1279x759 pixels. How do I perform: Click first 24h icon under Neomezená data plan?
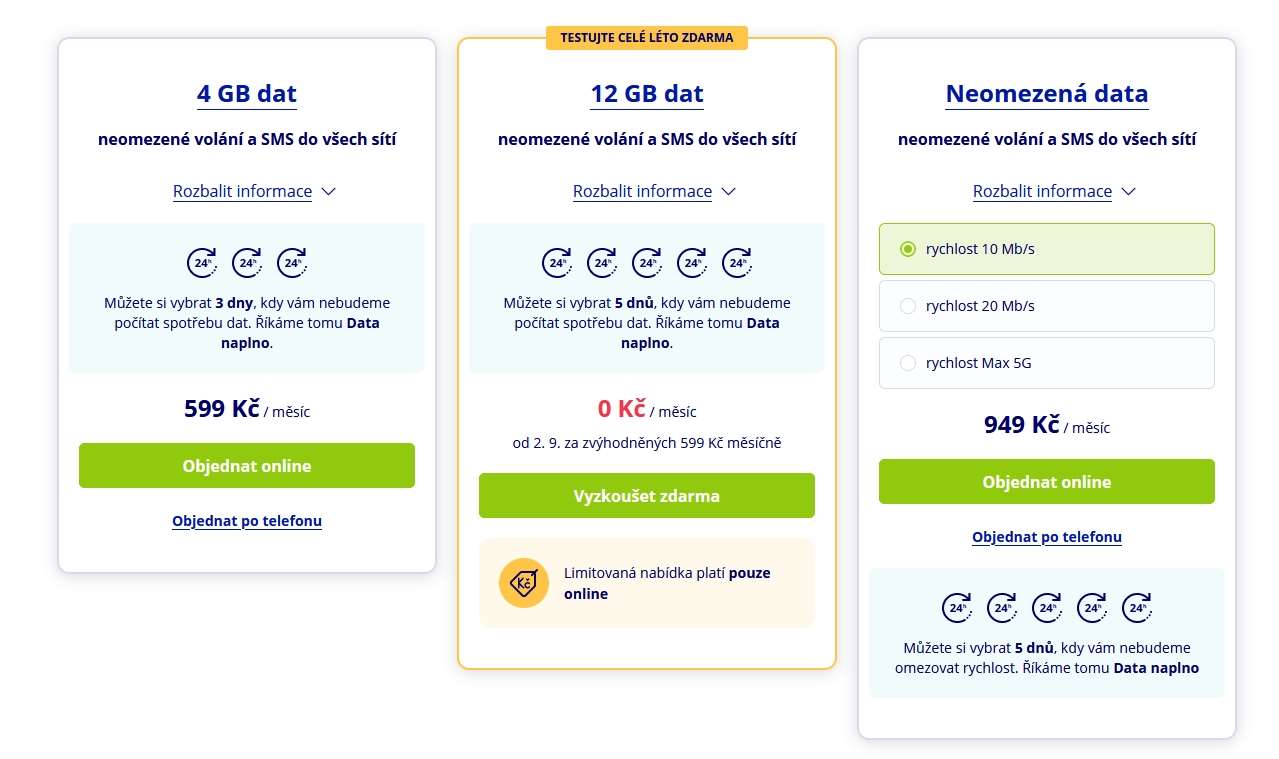pyautogui.click(x=957, y=607)
